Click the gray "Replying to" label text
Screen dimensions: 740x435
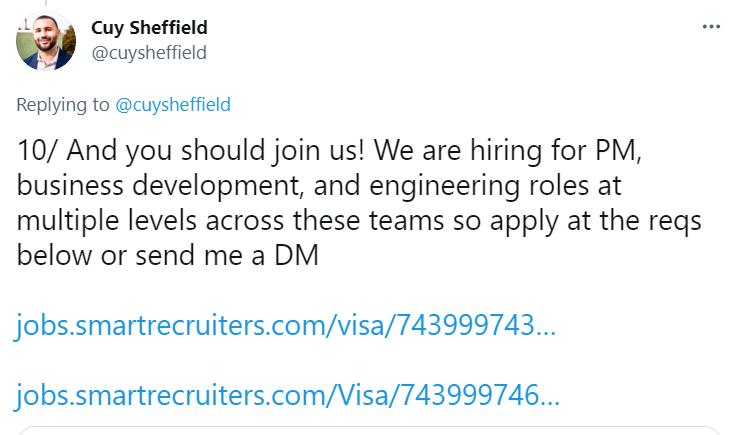coord(63,103)
